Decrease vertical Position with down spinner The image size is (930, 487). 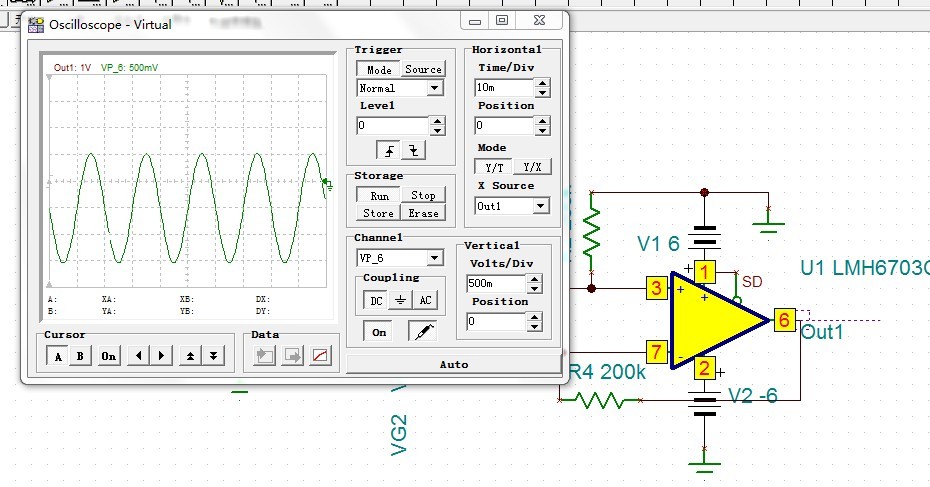tap(534, 326)
